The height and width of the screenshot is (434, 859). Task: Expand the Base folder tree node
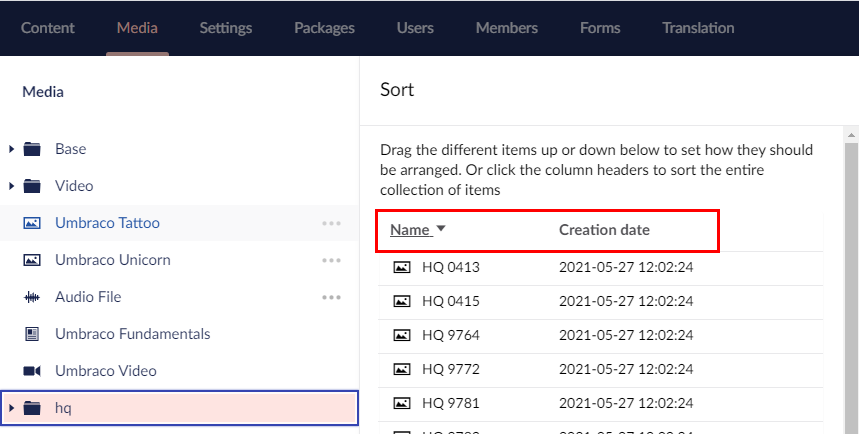[x=12, y=149]
